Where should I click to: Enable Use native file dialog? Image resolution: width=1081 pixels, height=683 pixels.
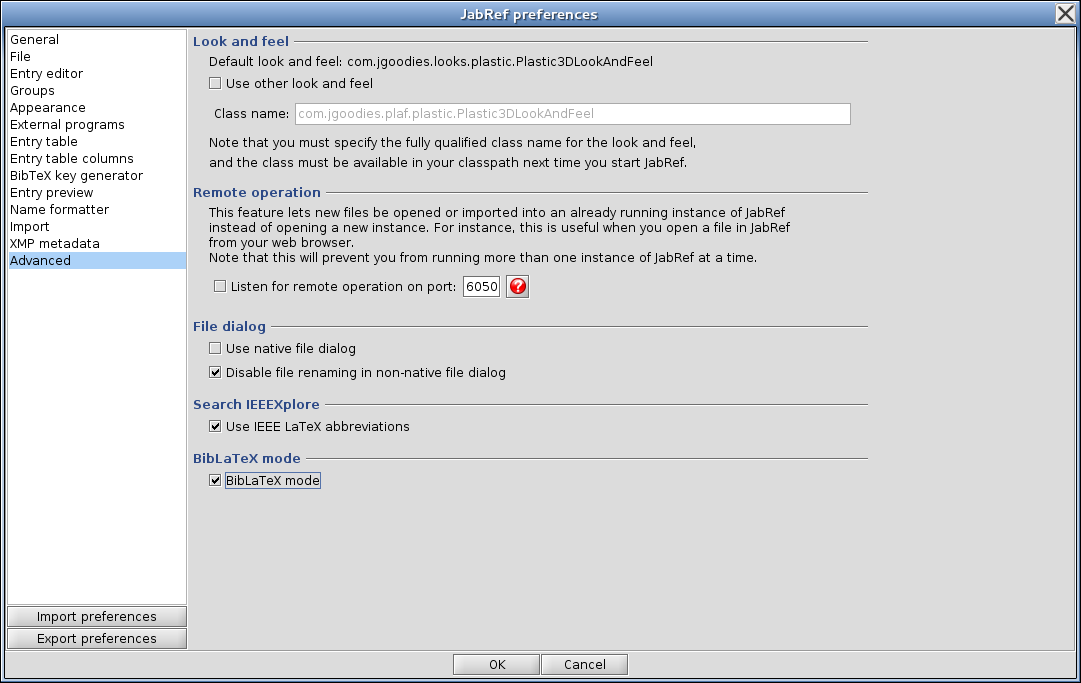pos(215,349)
